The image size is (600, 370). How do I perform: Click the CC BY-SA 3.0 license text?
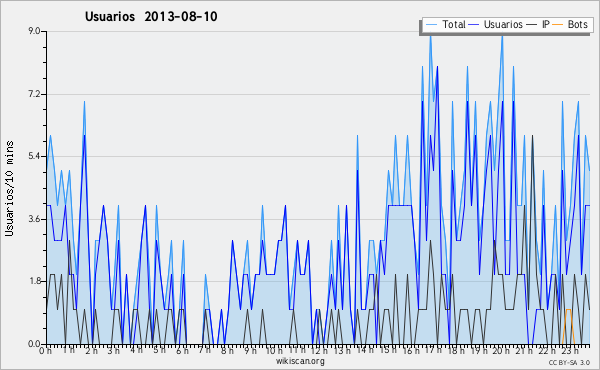click(569, 362)
